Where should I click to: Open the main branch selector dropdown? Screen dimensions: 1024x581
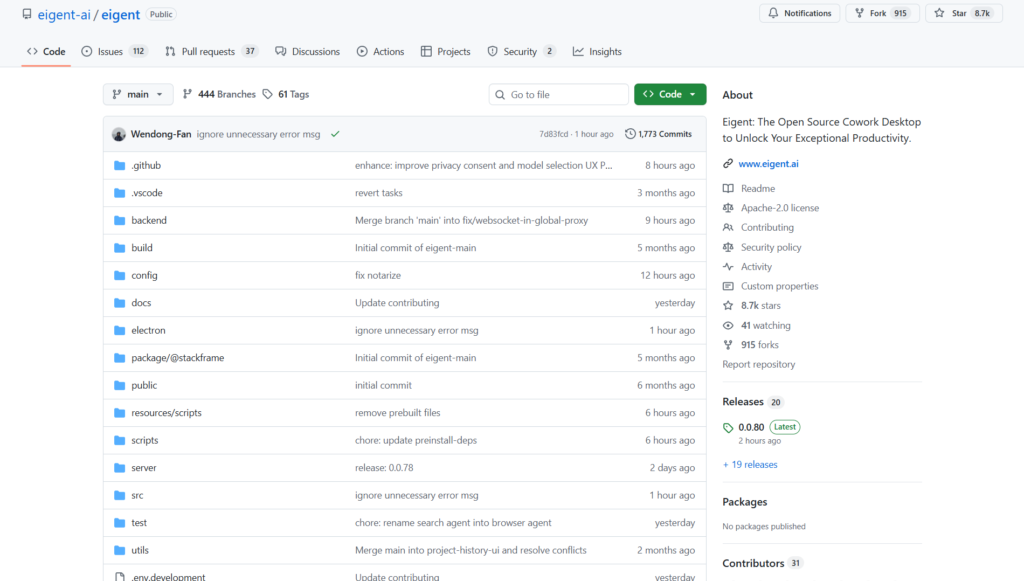(x=138, y=94)
